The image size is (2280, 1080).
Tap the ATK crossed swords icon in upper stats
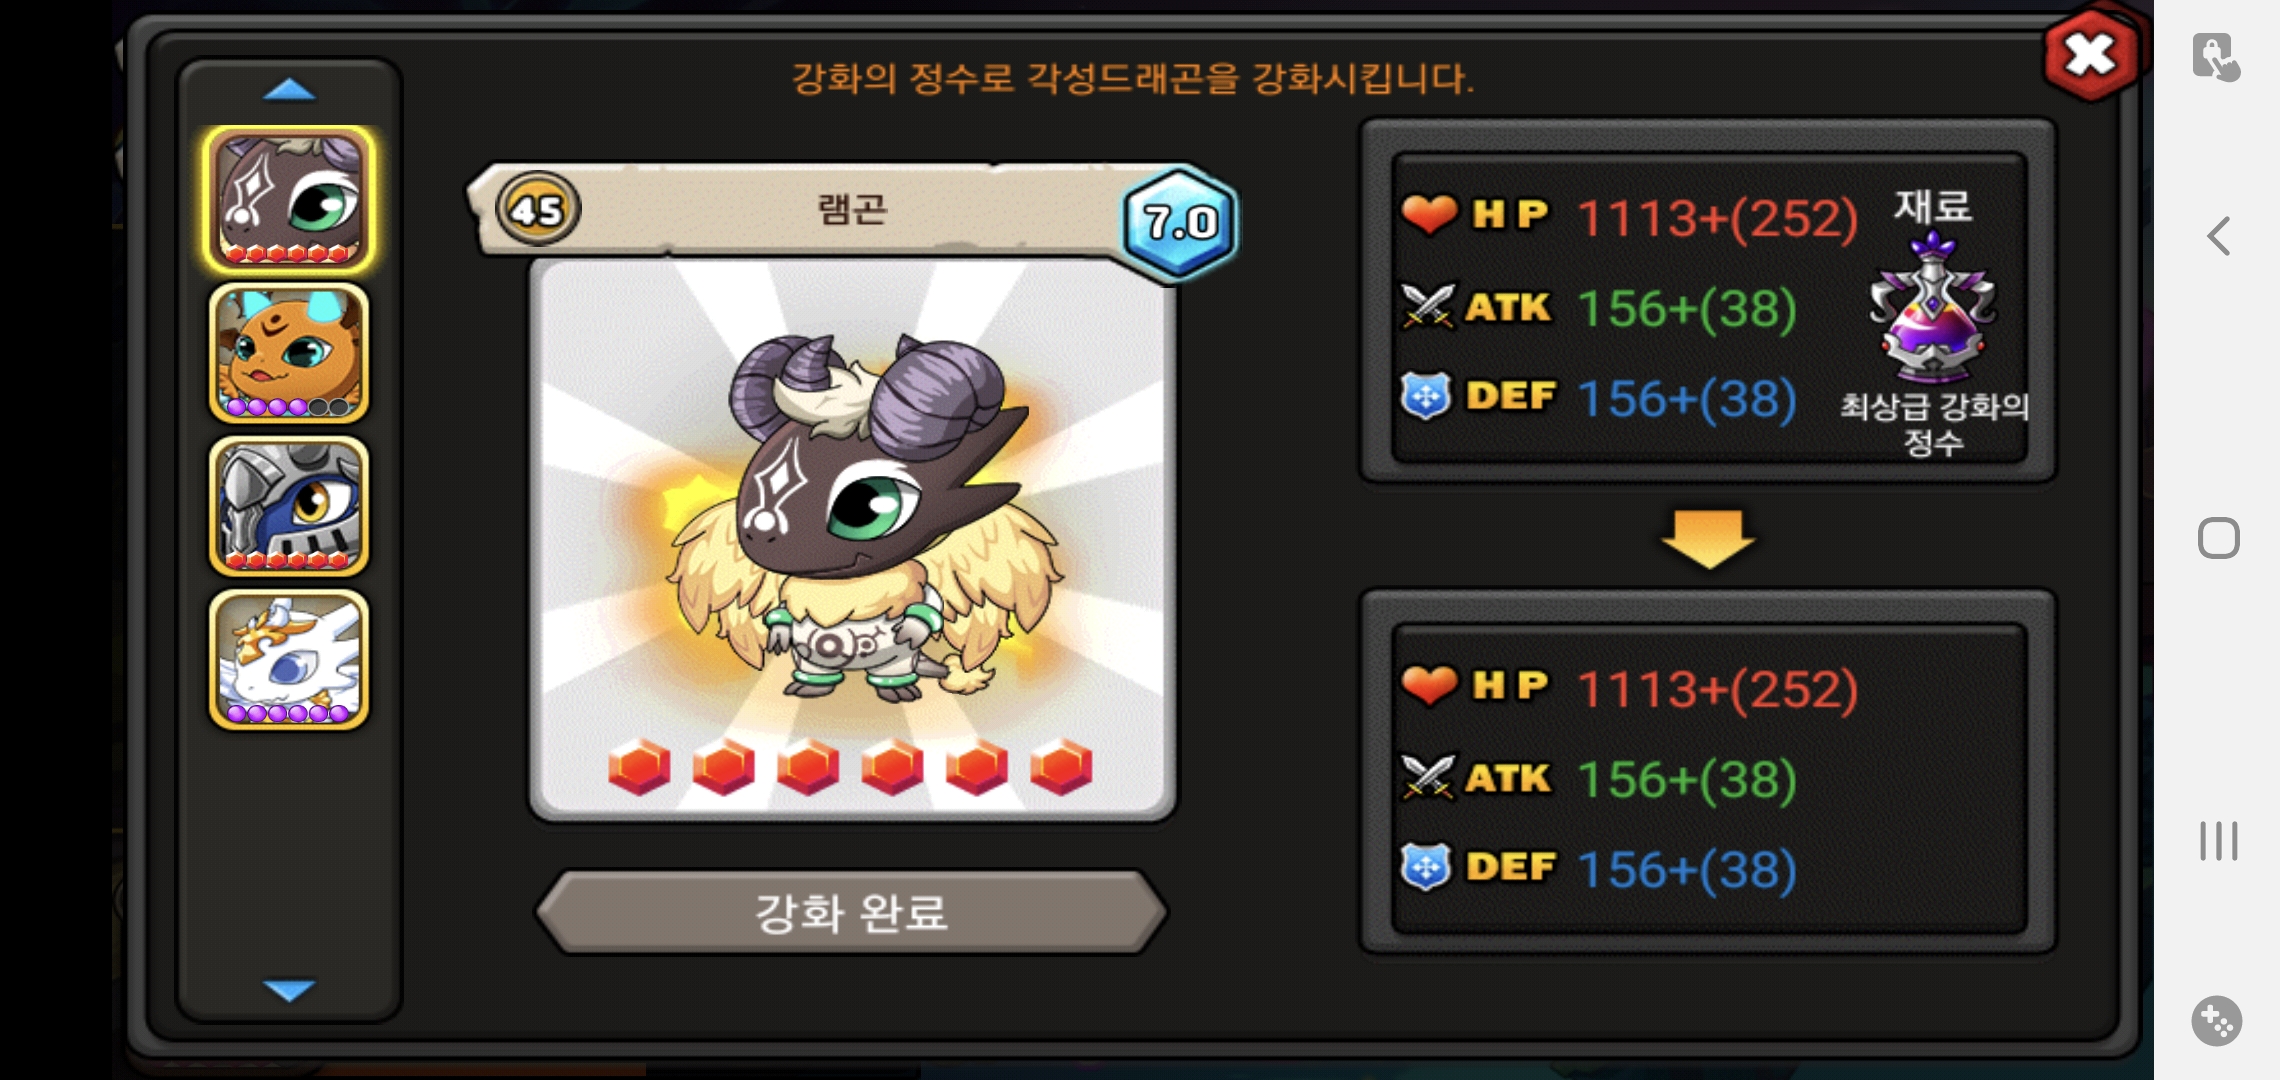(1427, 306)
